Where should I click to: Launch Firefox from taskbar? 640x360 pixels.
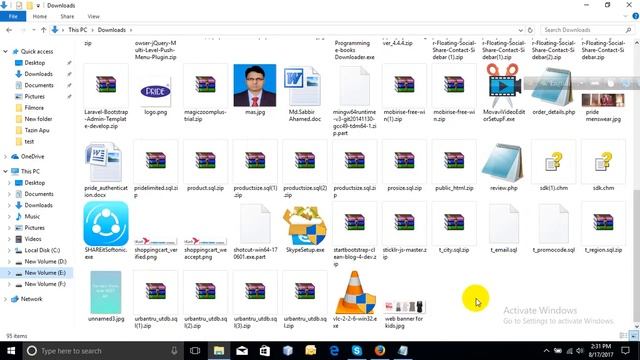coord(380,351)
